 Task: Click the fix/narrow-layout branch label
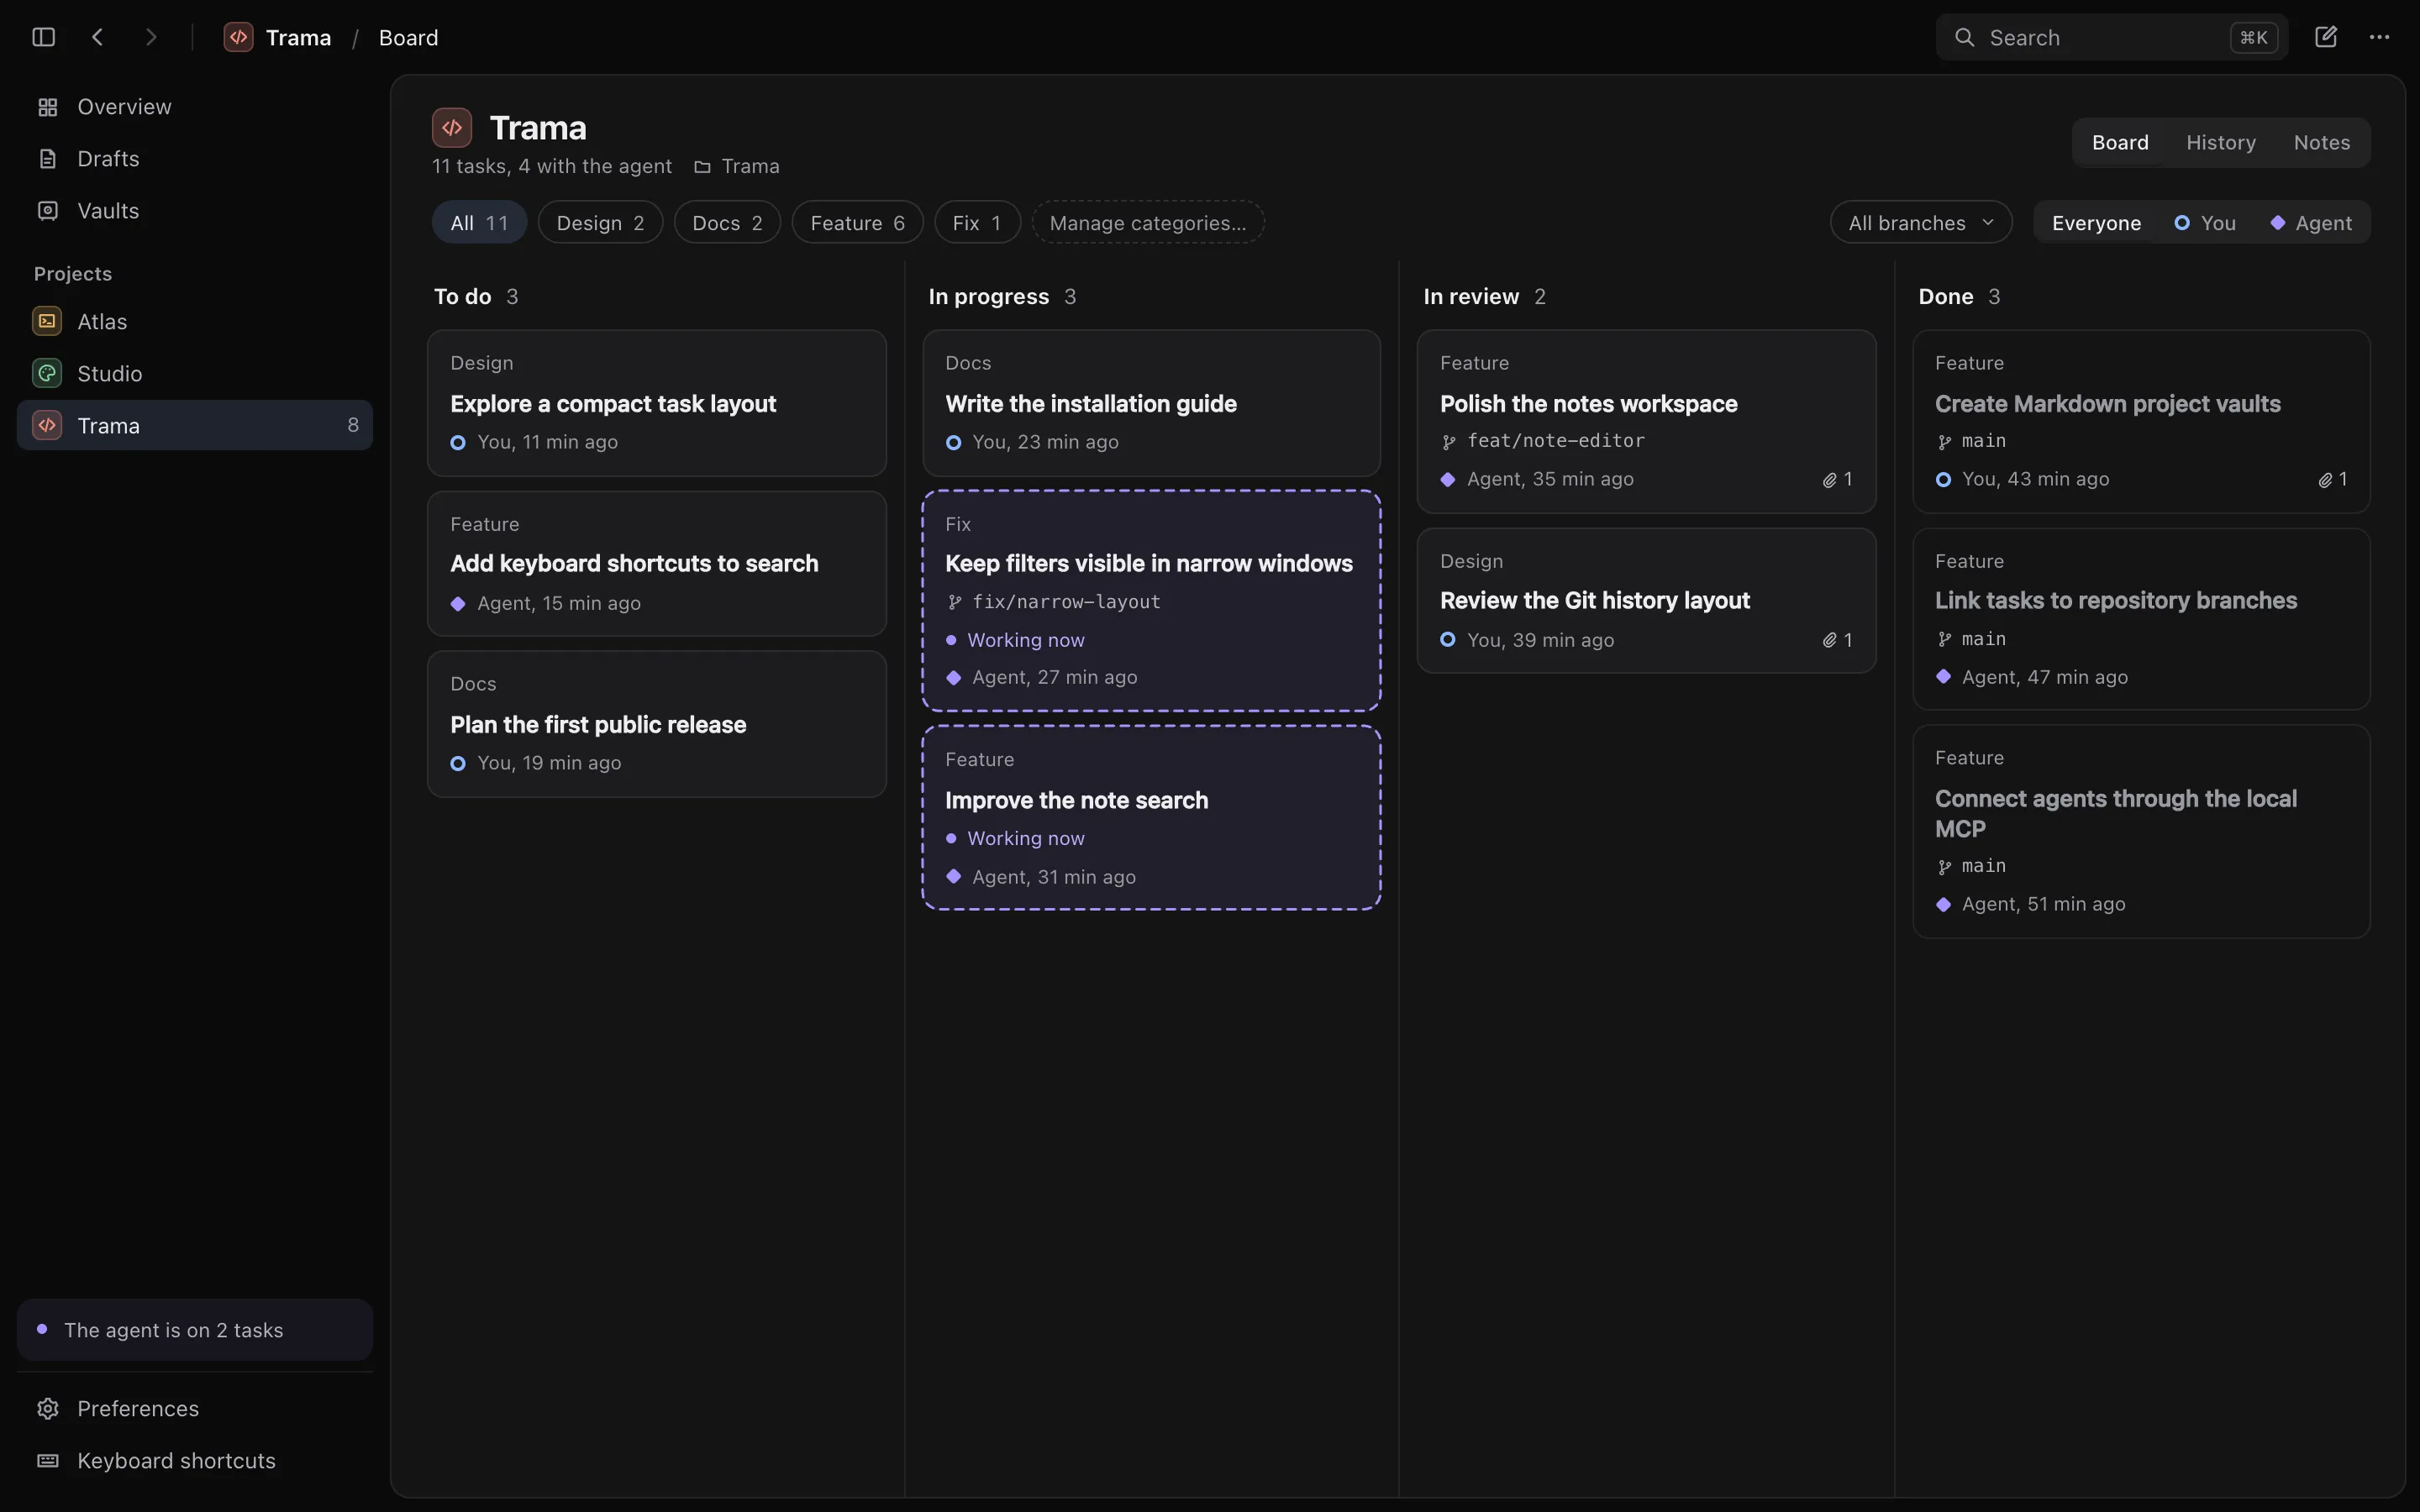[x=1053, y=602]
